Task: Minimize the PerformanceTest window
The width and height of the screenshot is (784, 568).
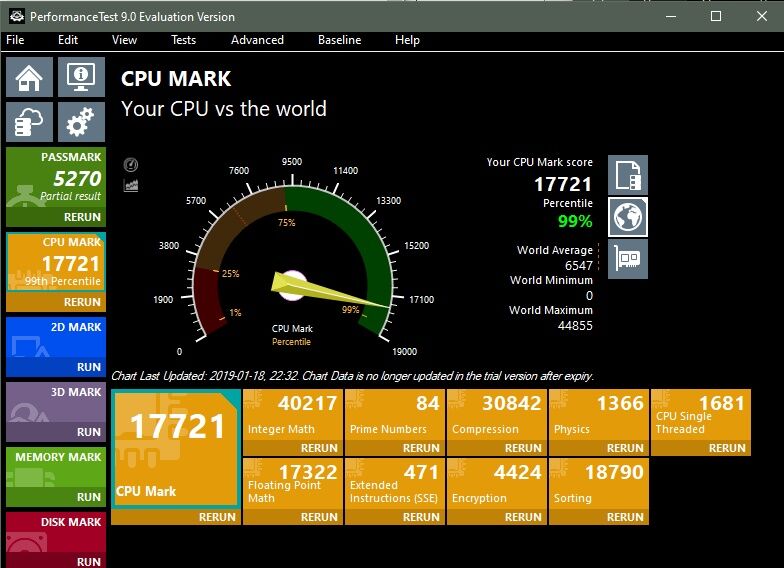Action: tap(671, 16)
